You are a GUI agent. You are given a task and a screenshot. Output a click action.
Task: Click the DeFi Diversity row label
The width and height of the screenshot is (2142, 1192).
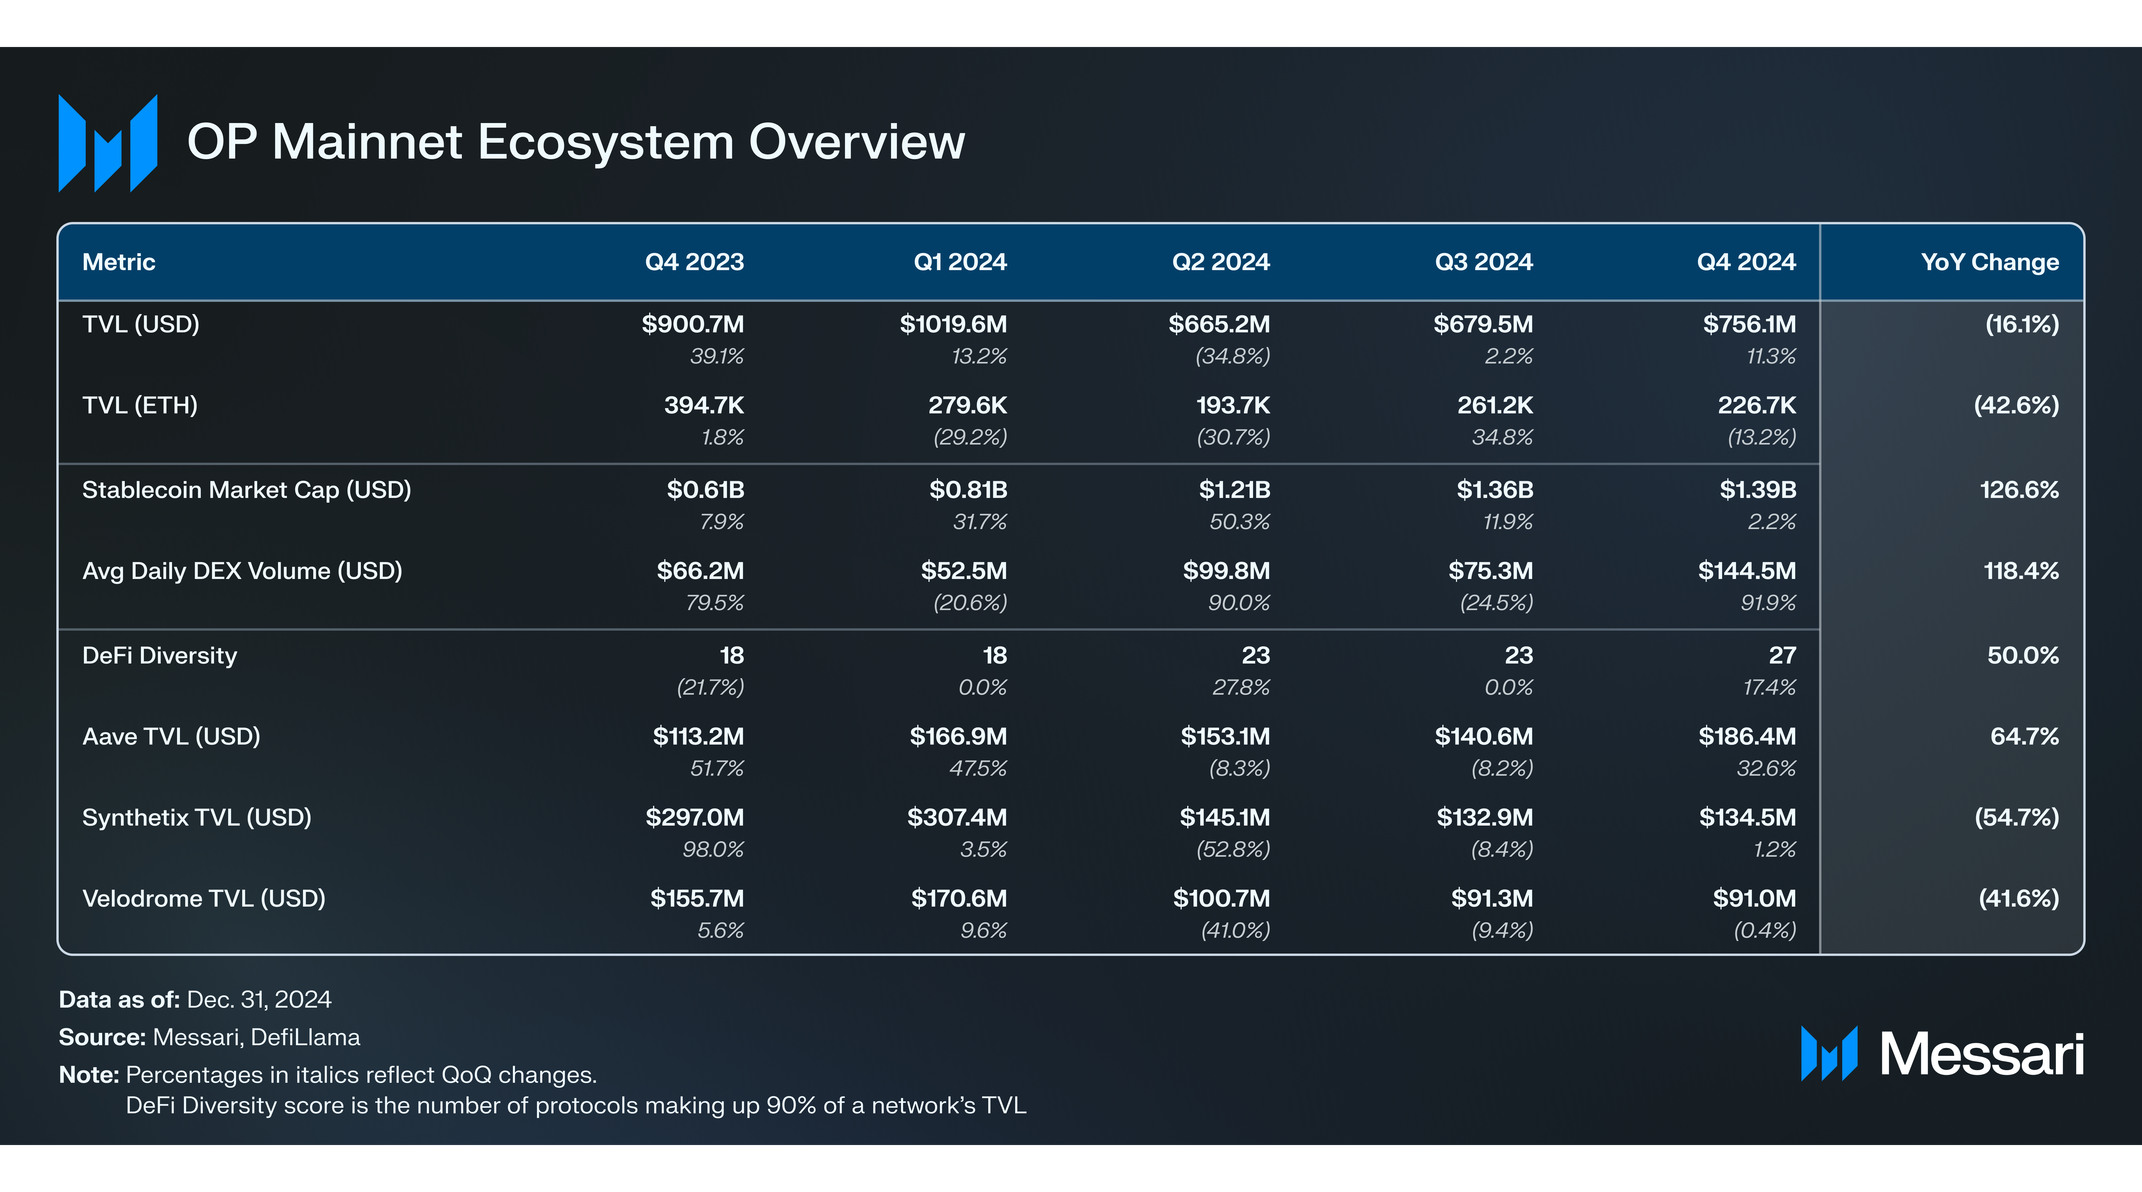point(160,656)
